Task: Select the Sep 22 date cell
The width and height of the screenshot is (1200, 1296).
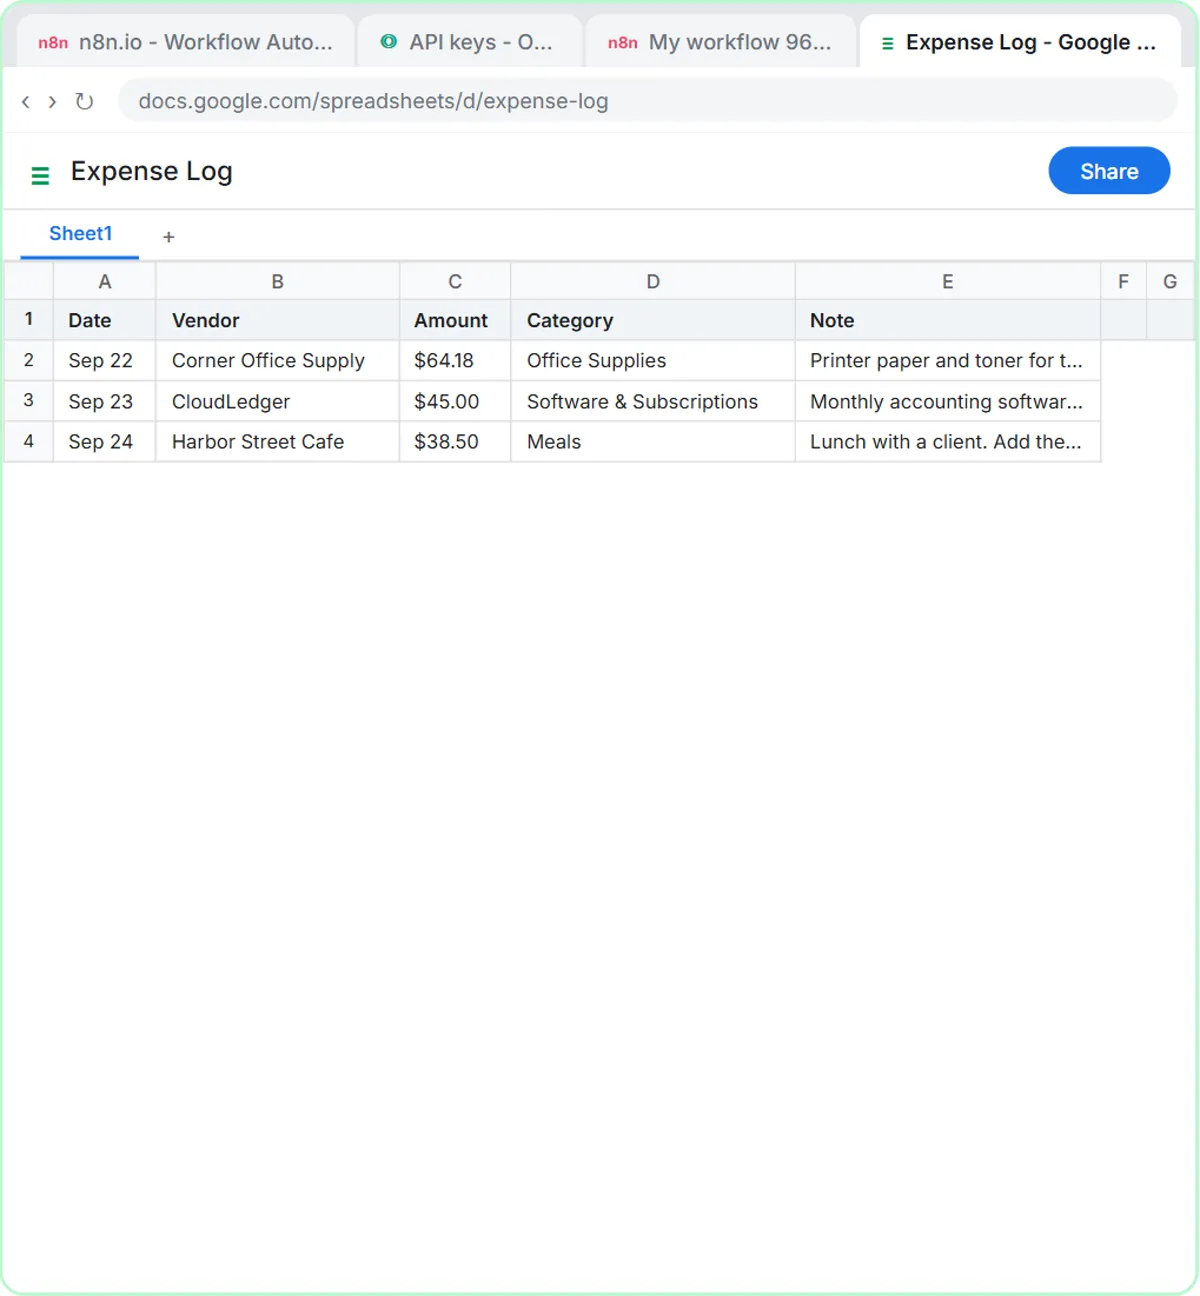Action: (x=104, y=360)
